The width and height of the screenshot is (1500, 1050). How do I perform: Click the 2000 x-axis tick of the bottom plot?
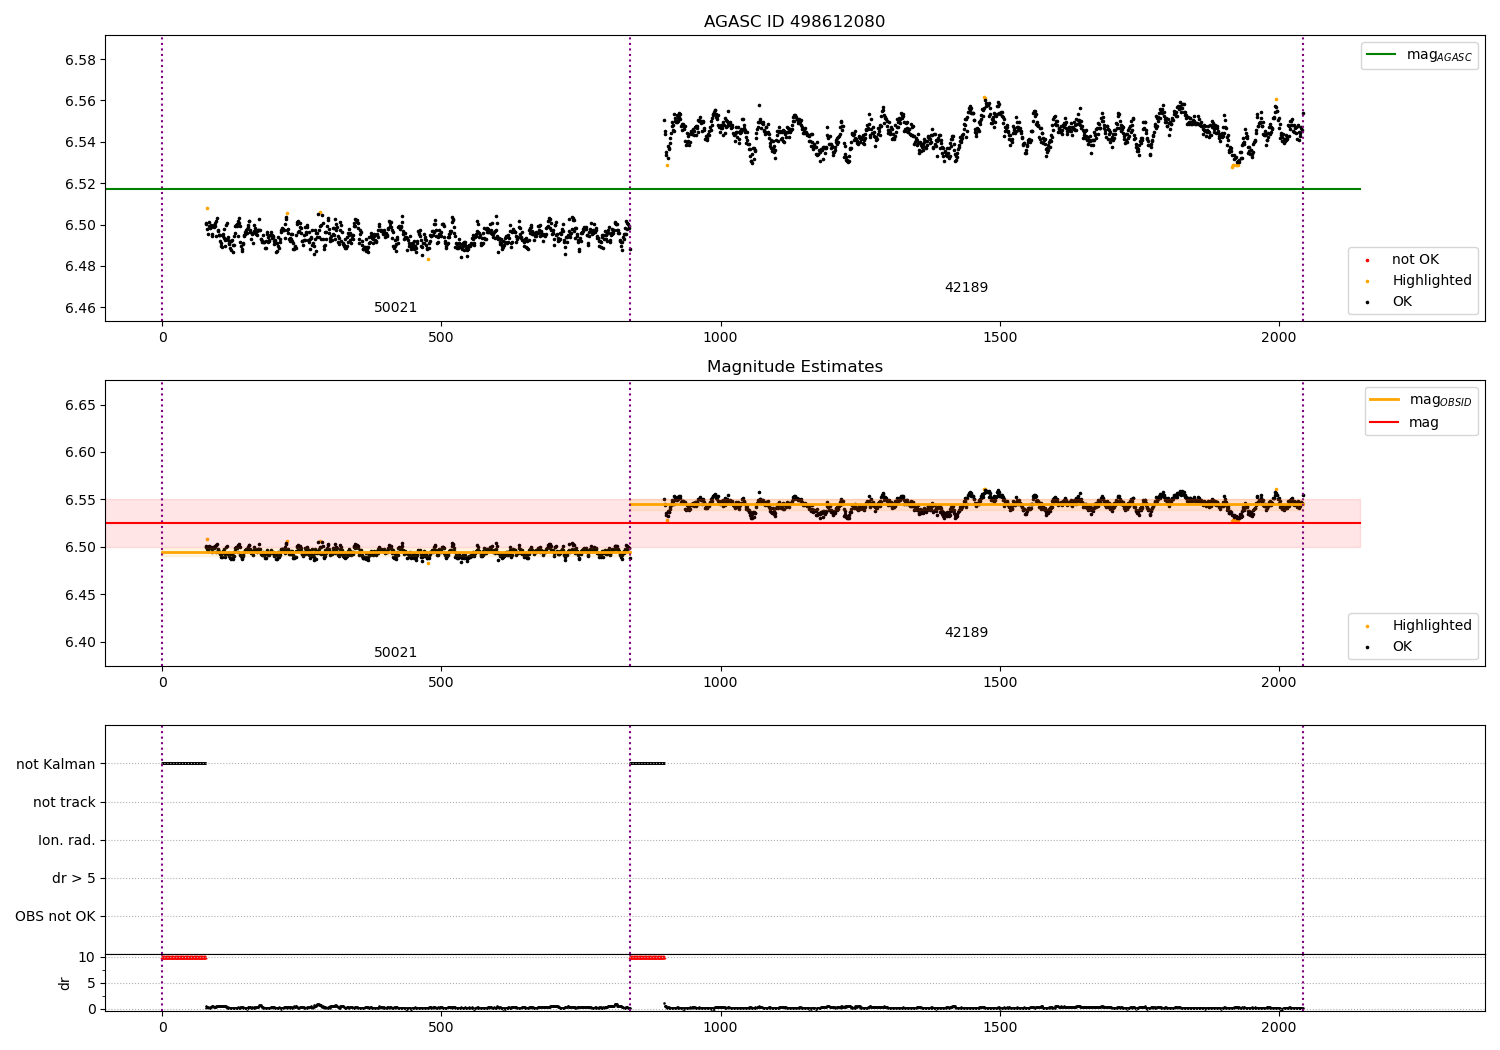(x=1278, y=1028)
